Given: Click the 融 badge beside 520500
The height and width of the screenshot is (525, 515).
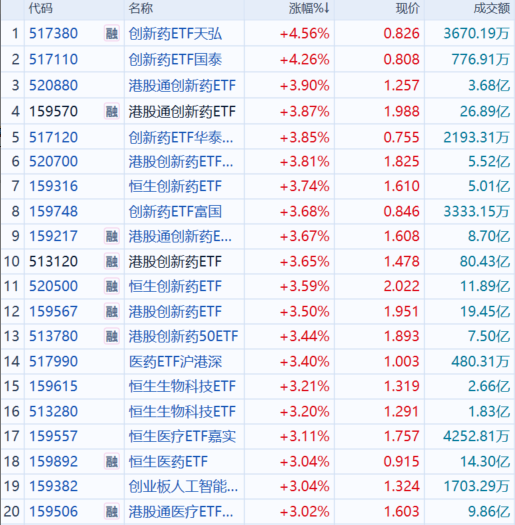Looking at the screenshot, I should click(x=112, y=286).
